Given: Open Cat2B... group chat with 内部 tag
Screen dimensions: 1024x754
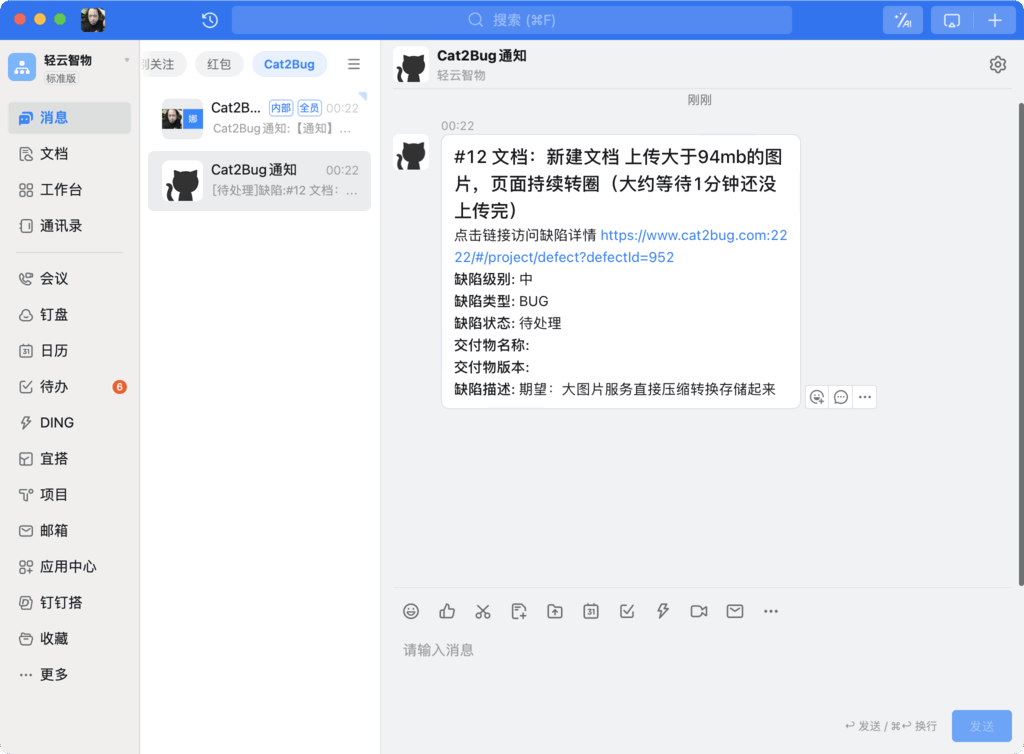Looking at the screenshot, I should [260, 118].
